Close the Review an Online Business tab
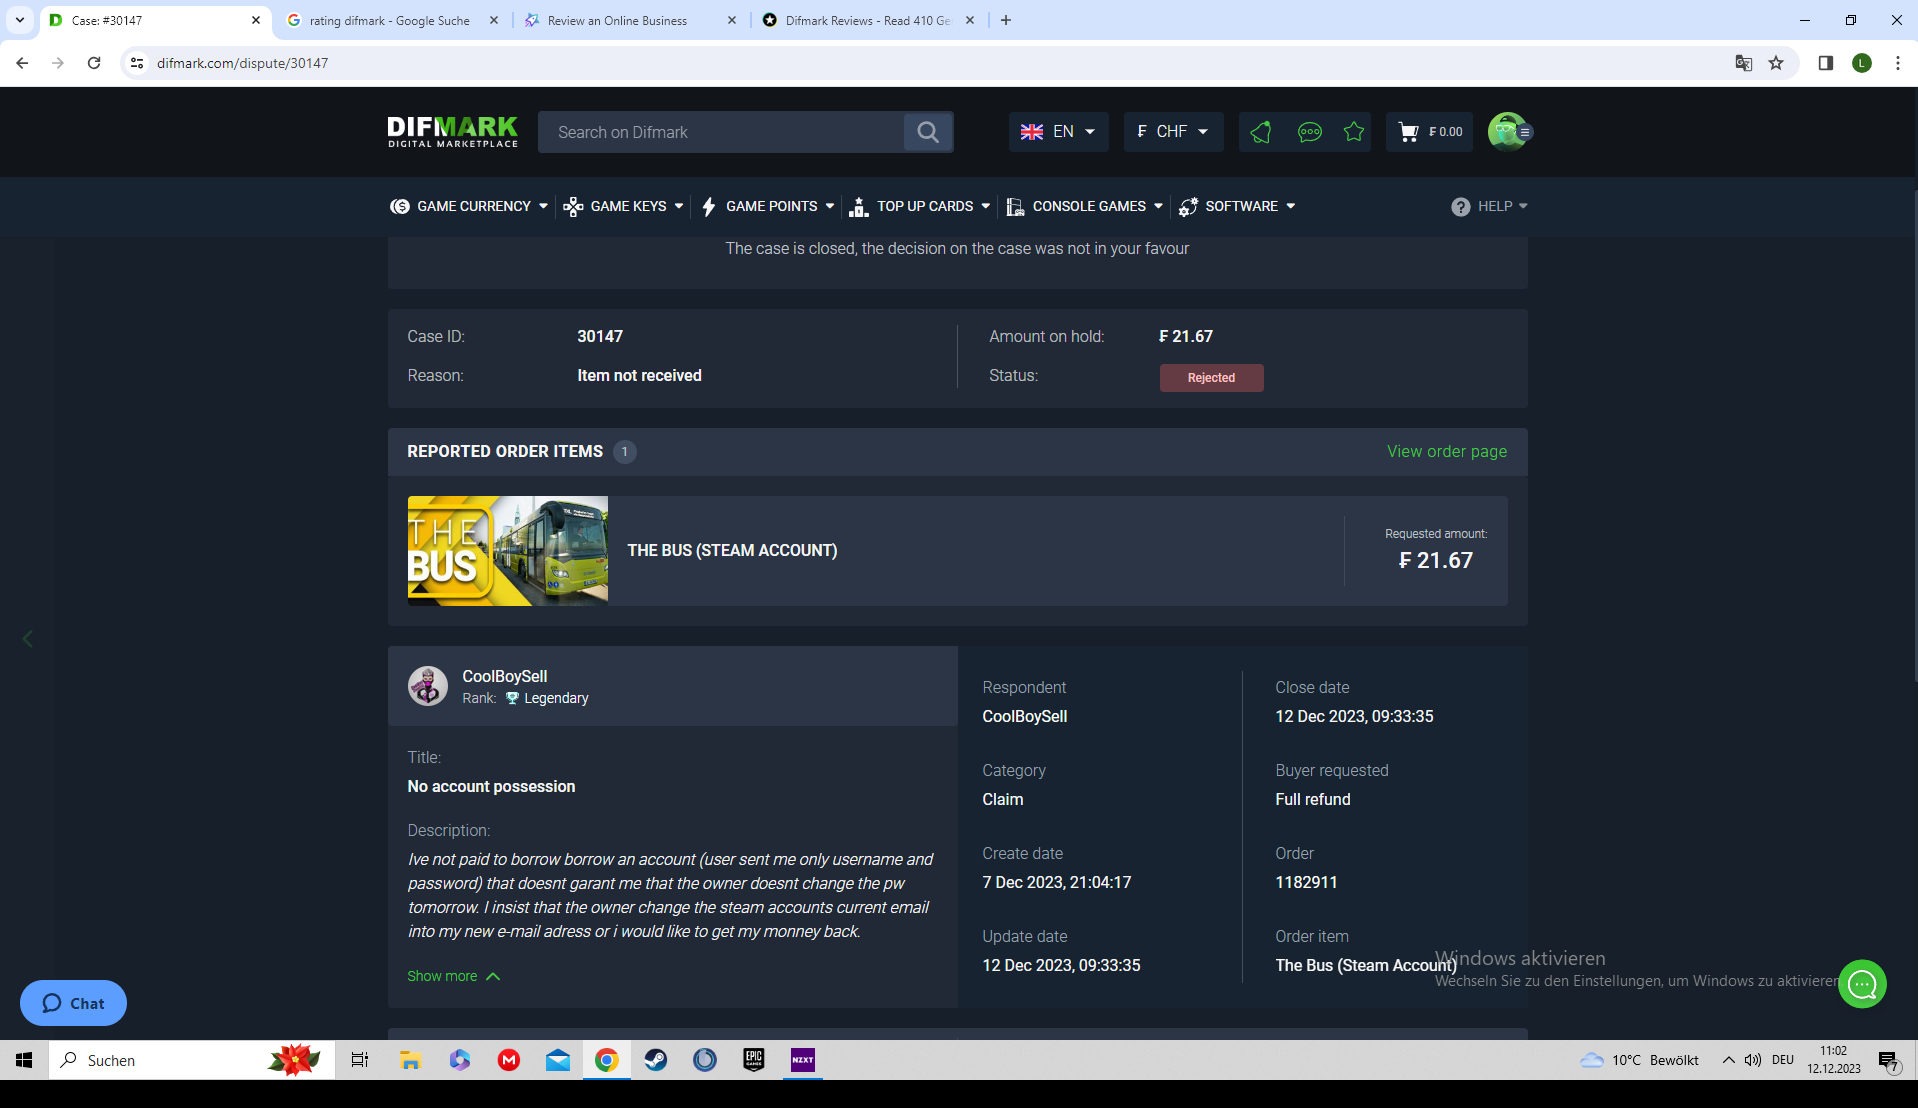Screen dimensions: 1918x1108 coord(731,20)
